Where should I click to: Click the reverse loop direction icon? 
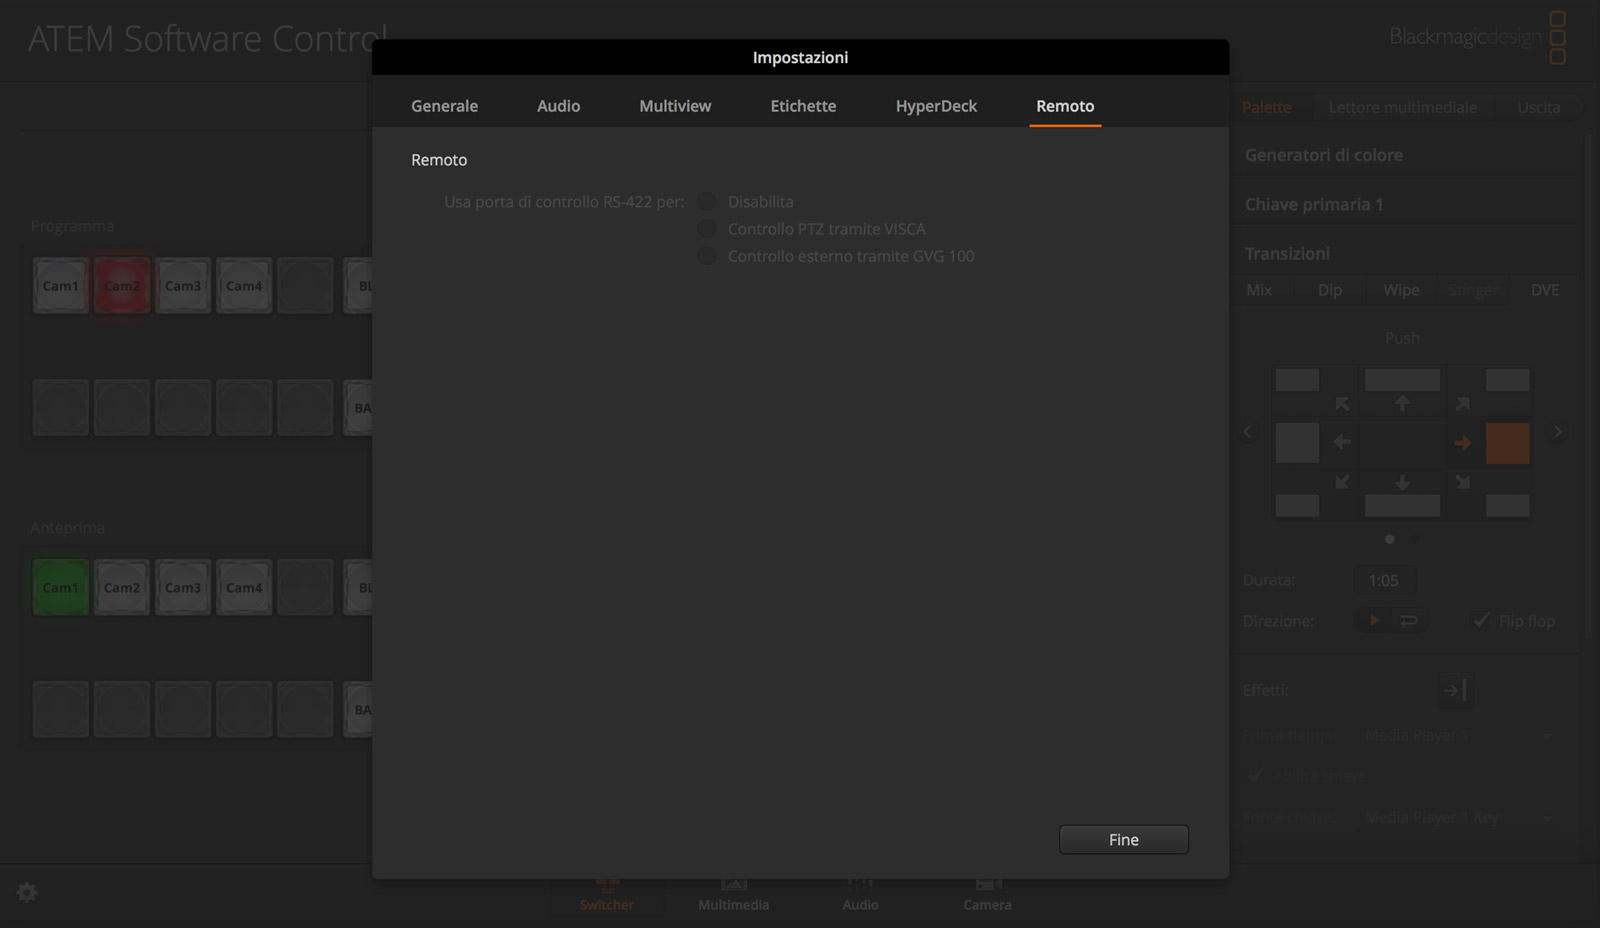coord(1410,620)
